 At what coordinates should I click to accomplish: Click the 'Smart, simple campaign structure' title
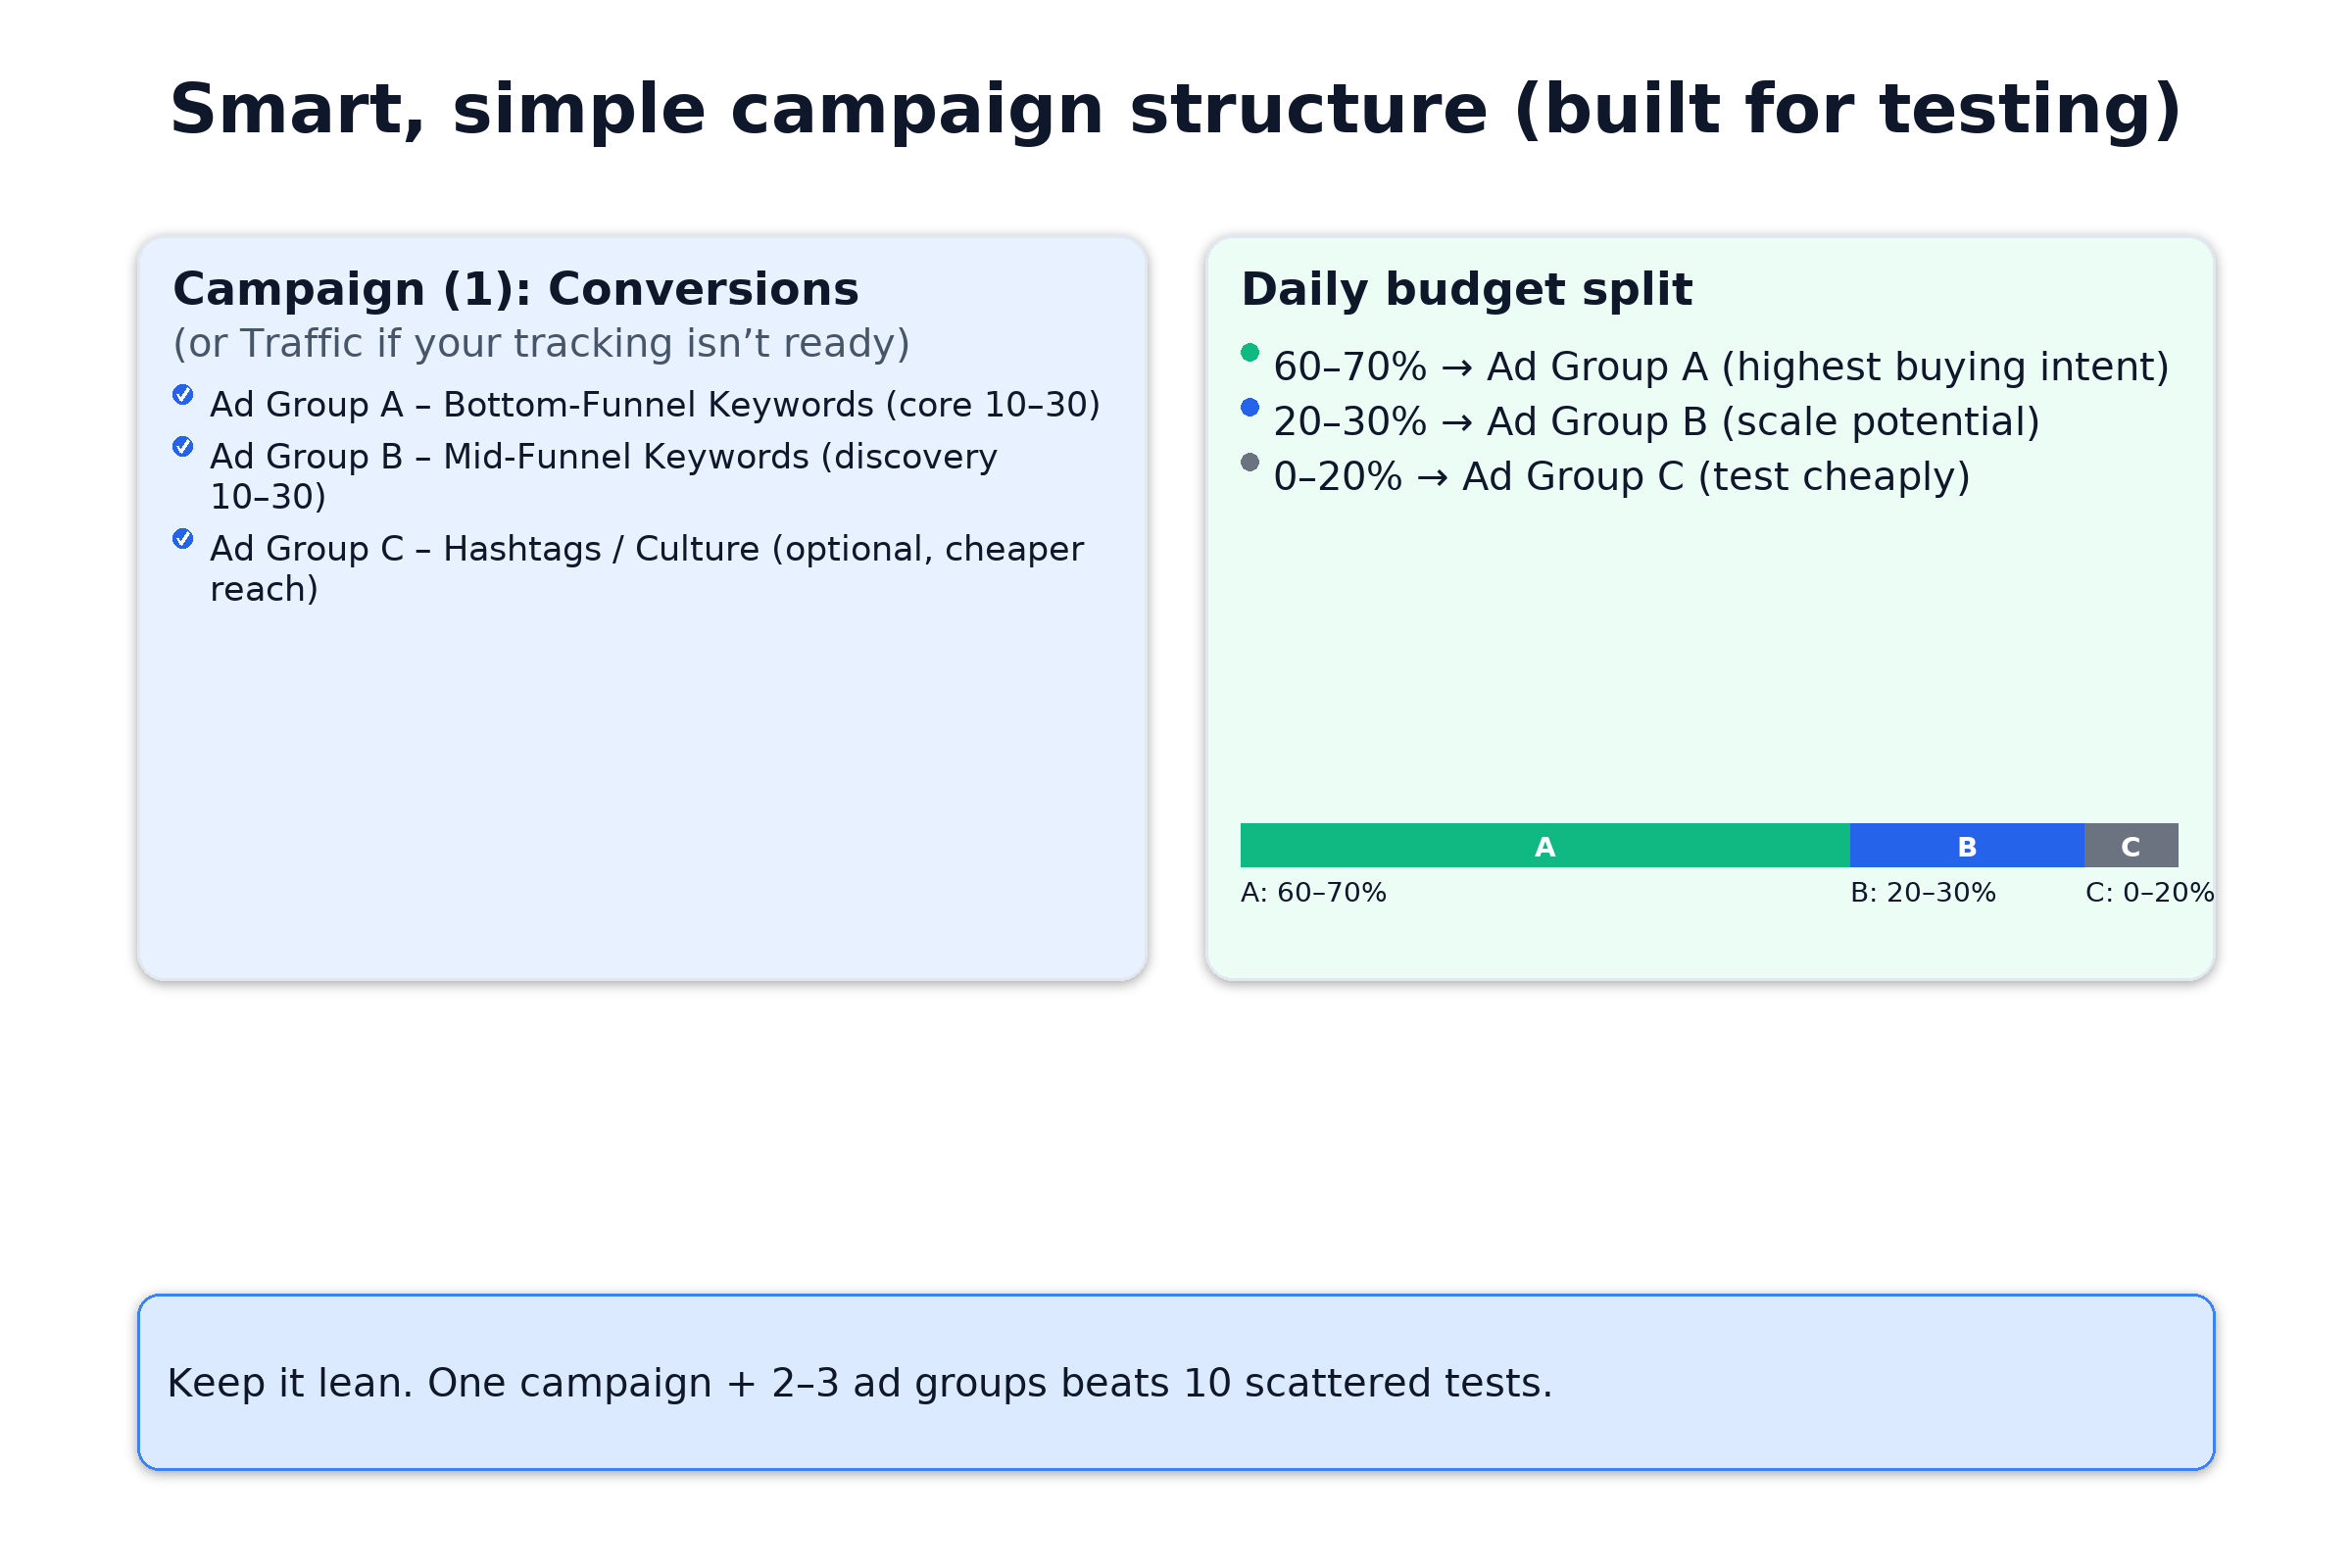[x=1176, y=109]
